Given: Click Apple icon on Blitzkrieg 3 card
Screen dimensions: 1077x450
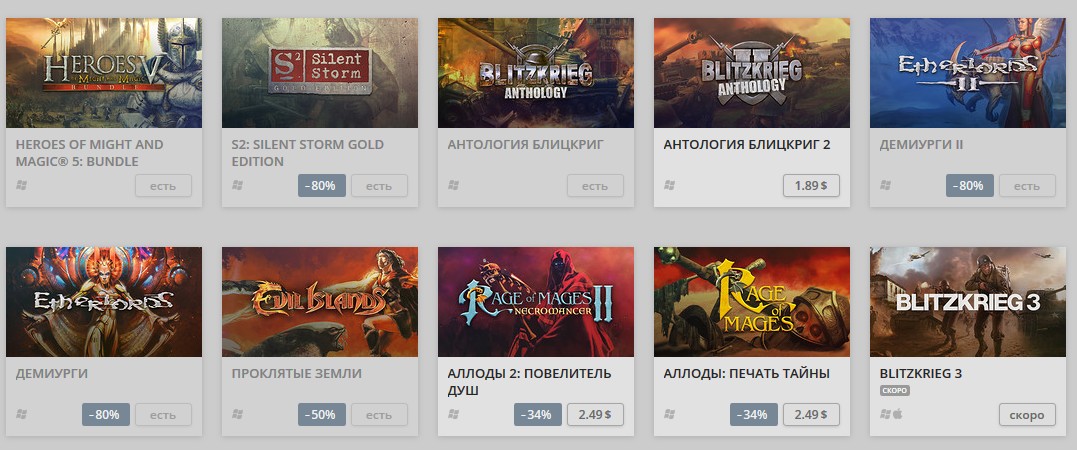Looking at the screenshot, I should tap(898, 414).
